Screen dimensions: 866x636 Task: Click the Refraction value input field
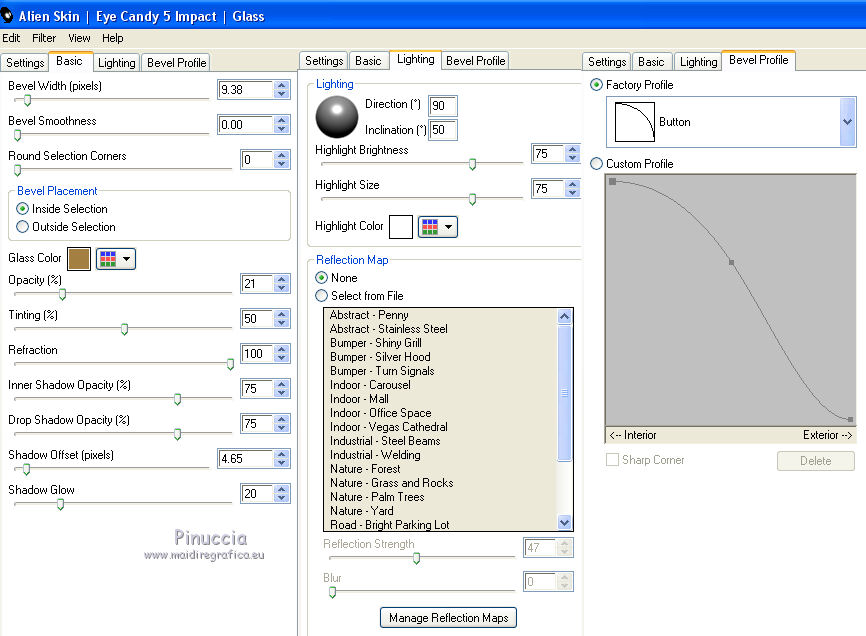point(256,354)
